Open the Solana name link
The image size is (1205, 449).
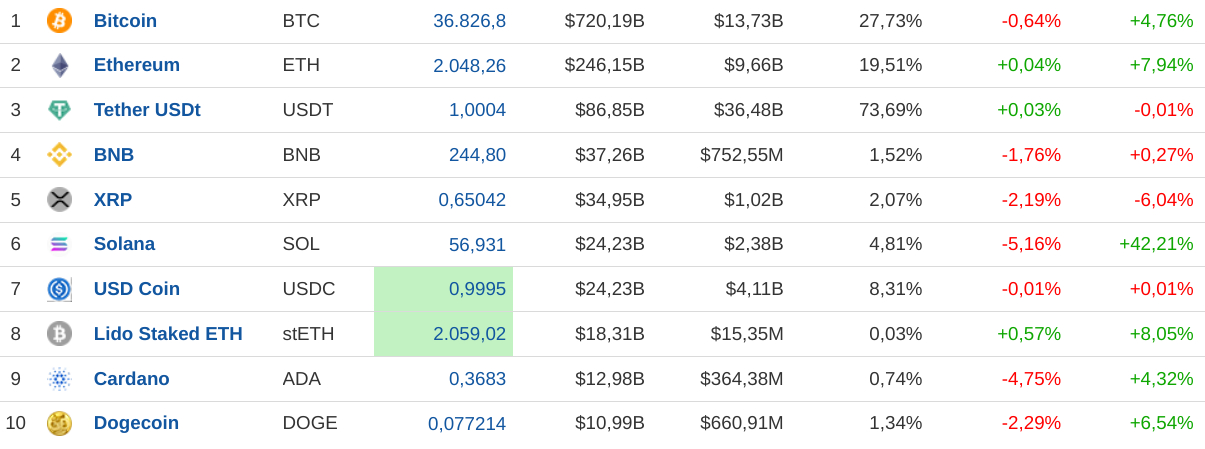click(124, 244)
